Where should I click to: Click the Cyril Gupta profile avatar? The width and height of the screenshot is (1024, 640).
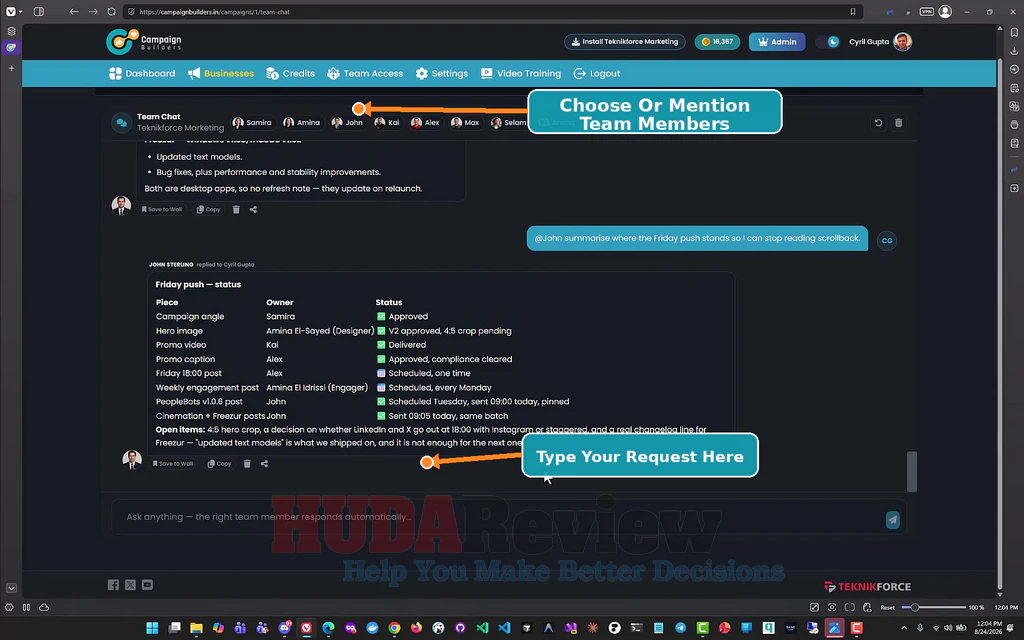pyautogui.click(x=903, y=41)
